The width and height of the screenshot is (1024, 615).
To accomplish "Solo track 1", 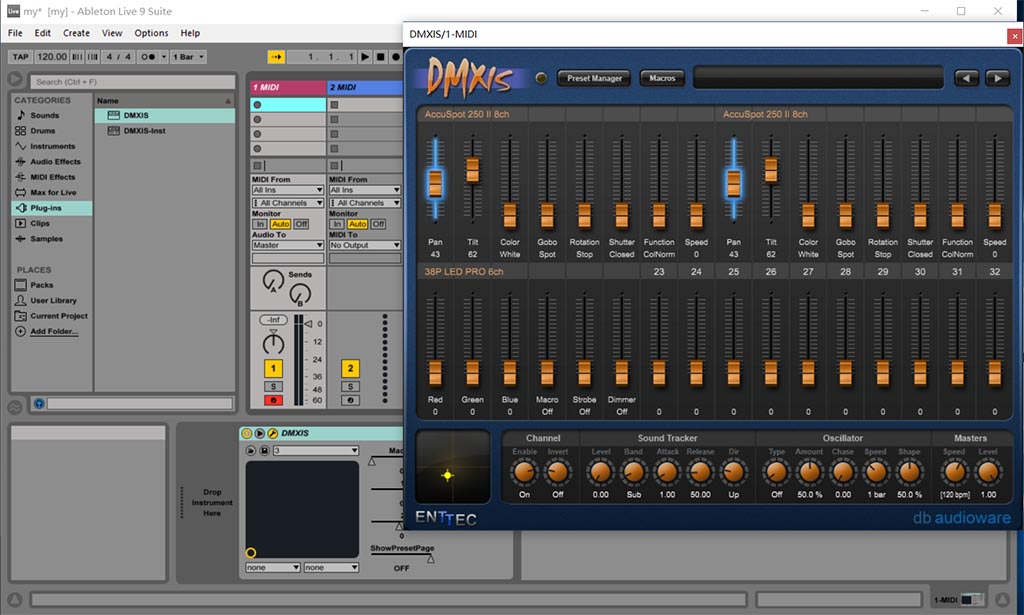I will 273,387.
